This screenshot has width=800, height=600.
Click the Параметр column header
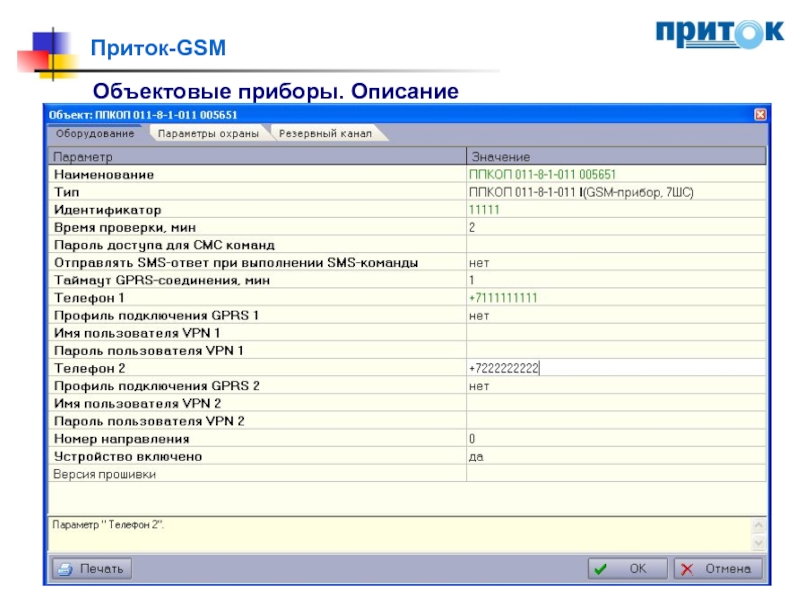(x=256, y=157)
